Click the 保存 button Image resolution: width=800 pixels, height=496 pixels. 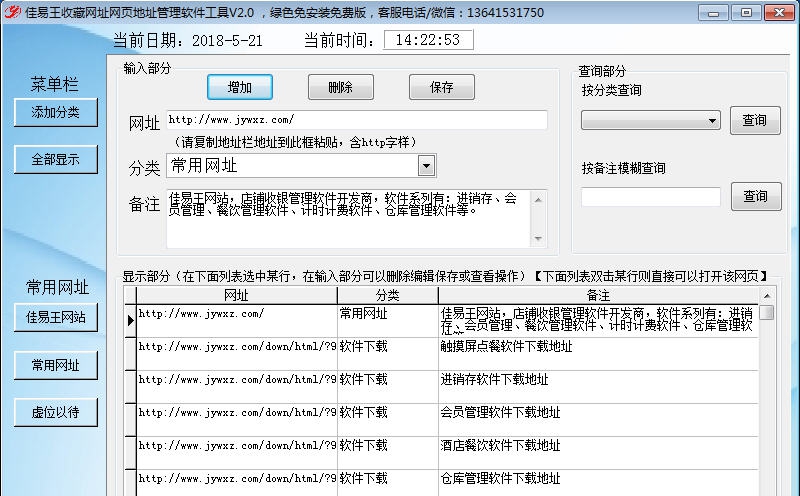coord(442,87)
